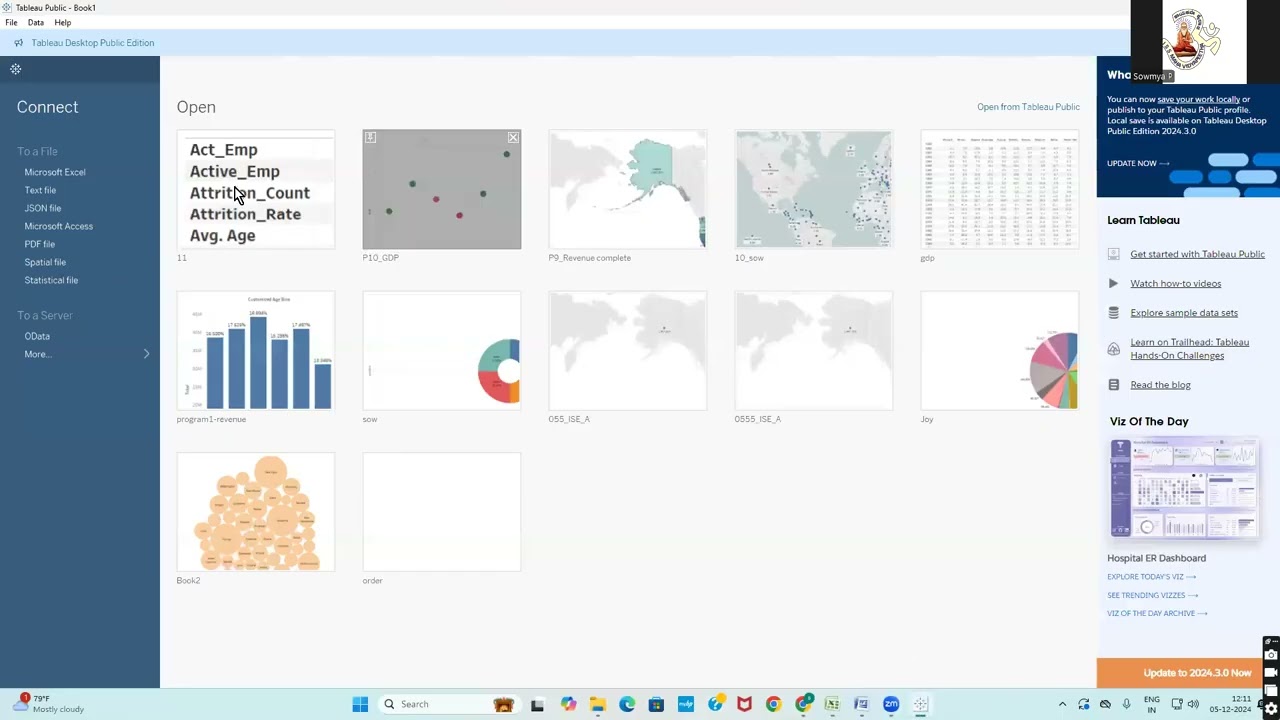Connect to a JSON file
Viewport: 1280px width, 720px height.
pyautogui.click(x=43, y=208)
